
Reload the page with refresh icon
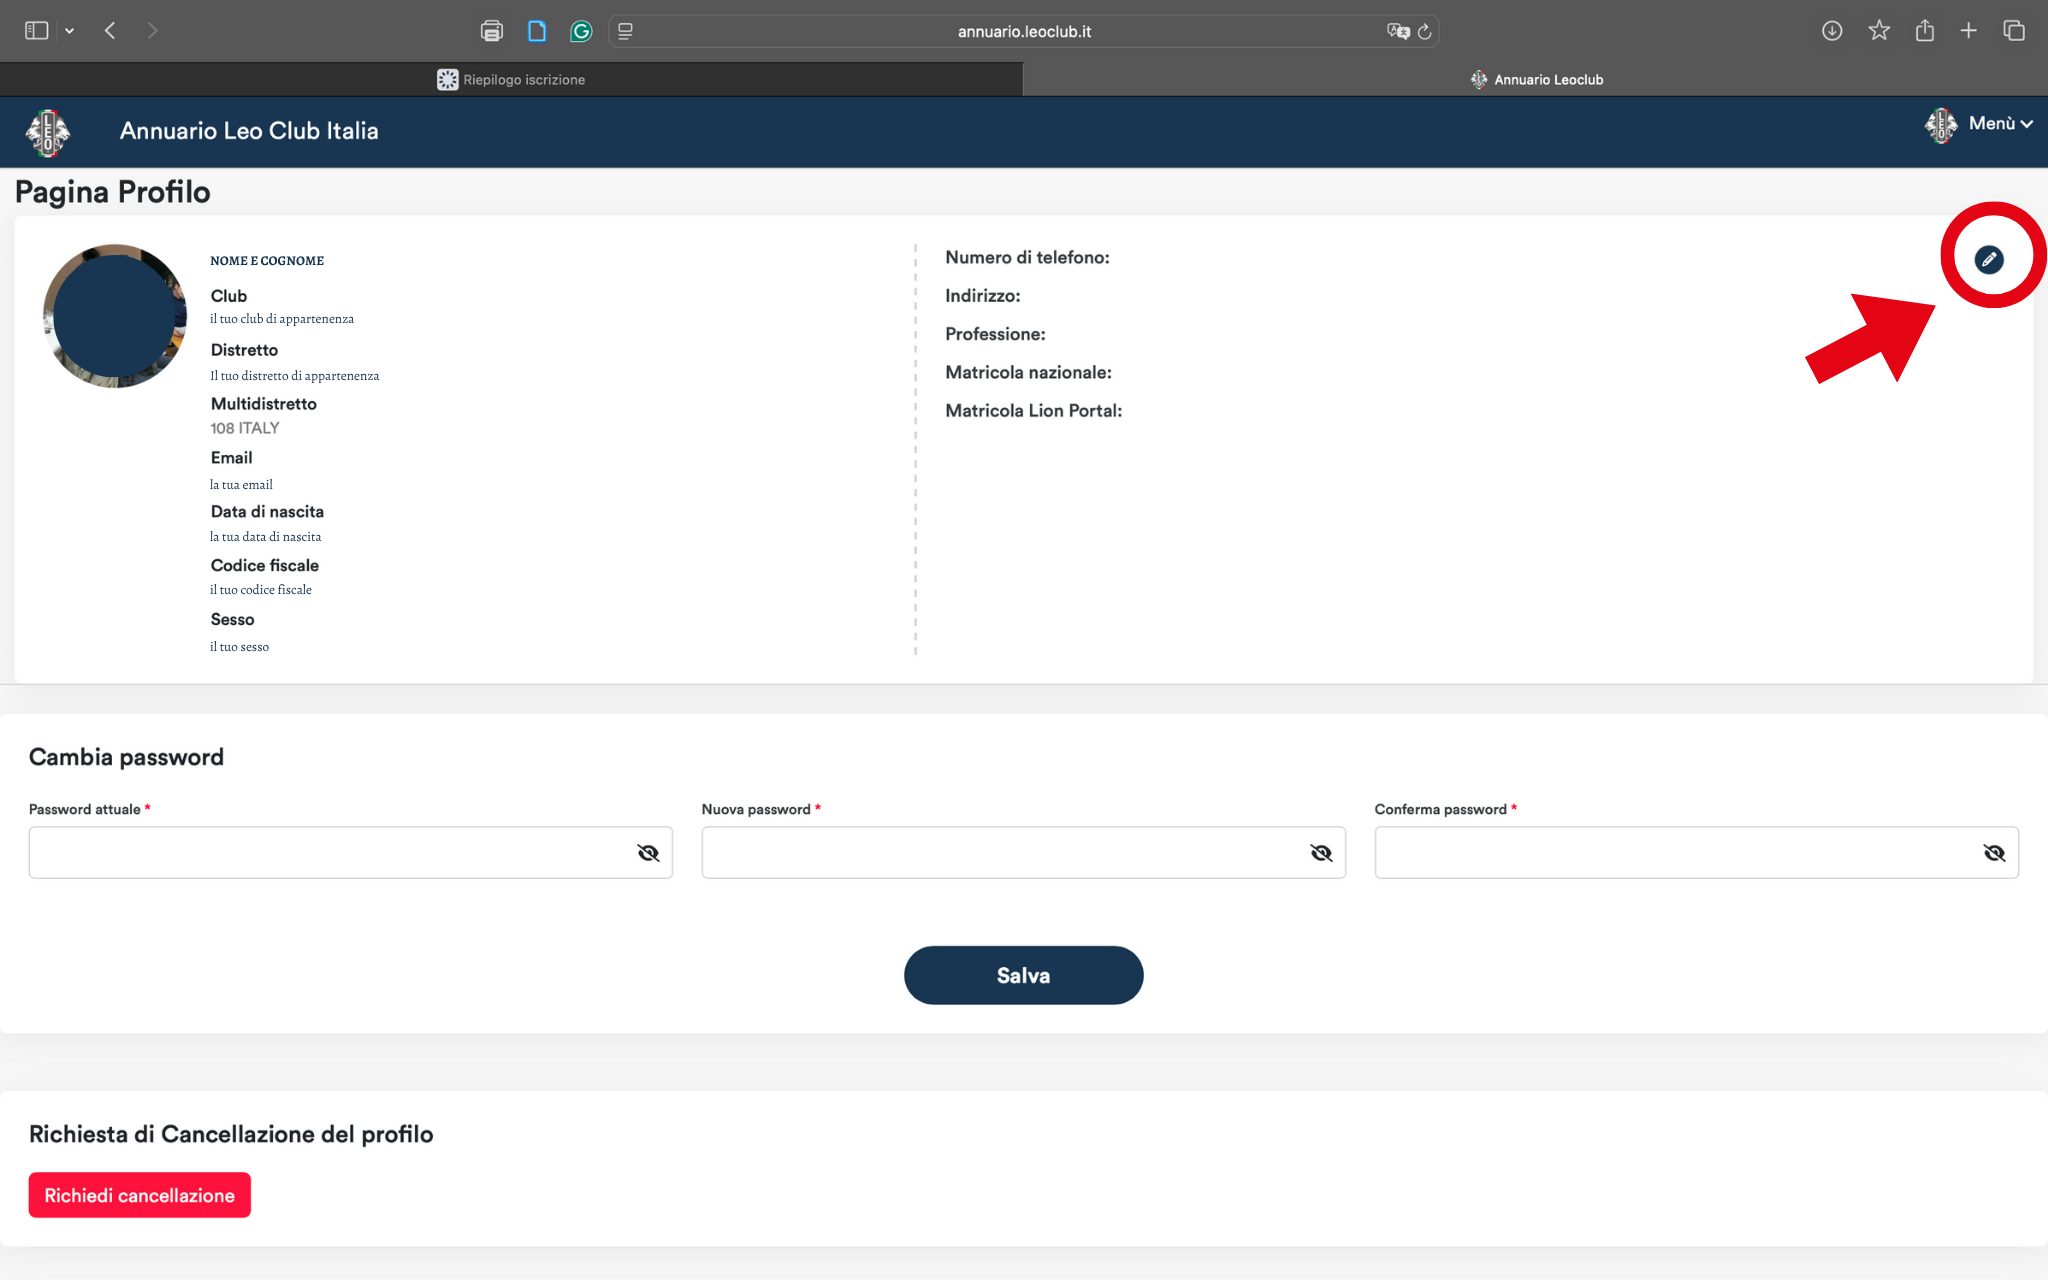tap(1425, 31)
